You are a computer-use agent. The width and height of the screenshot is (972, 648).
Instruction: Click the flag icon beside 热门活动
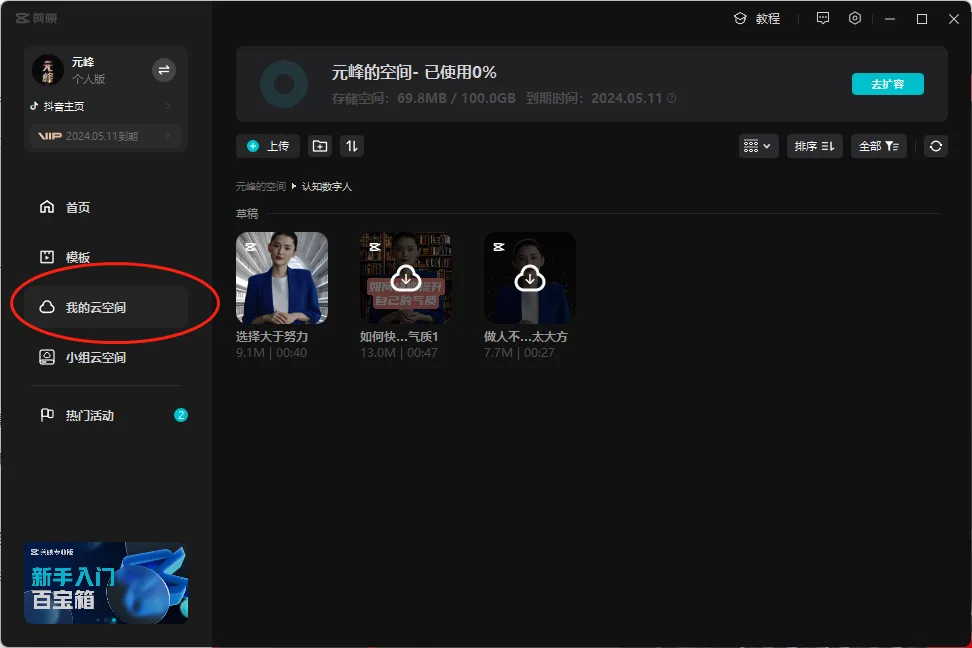click(47, 415)
